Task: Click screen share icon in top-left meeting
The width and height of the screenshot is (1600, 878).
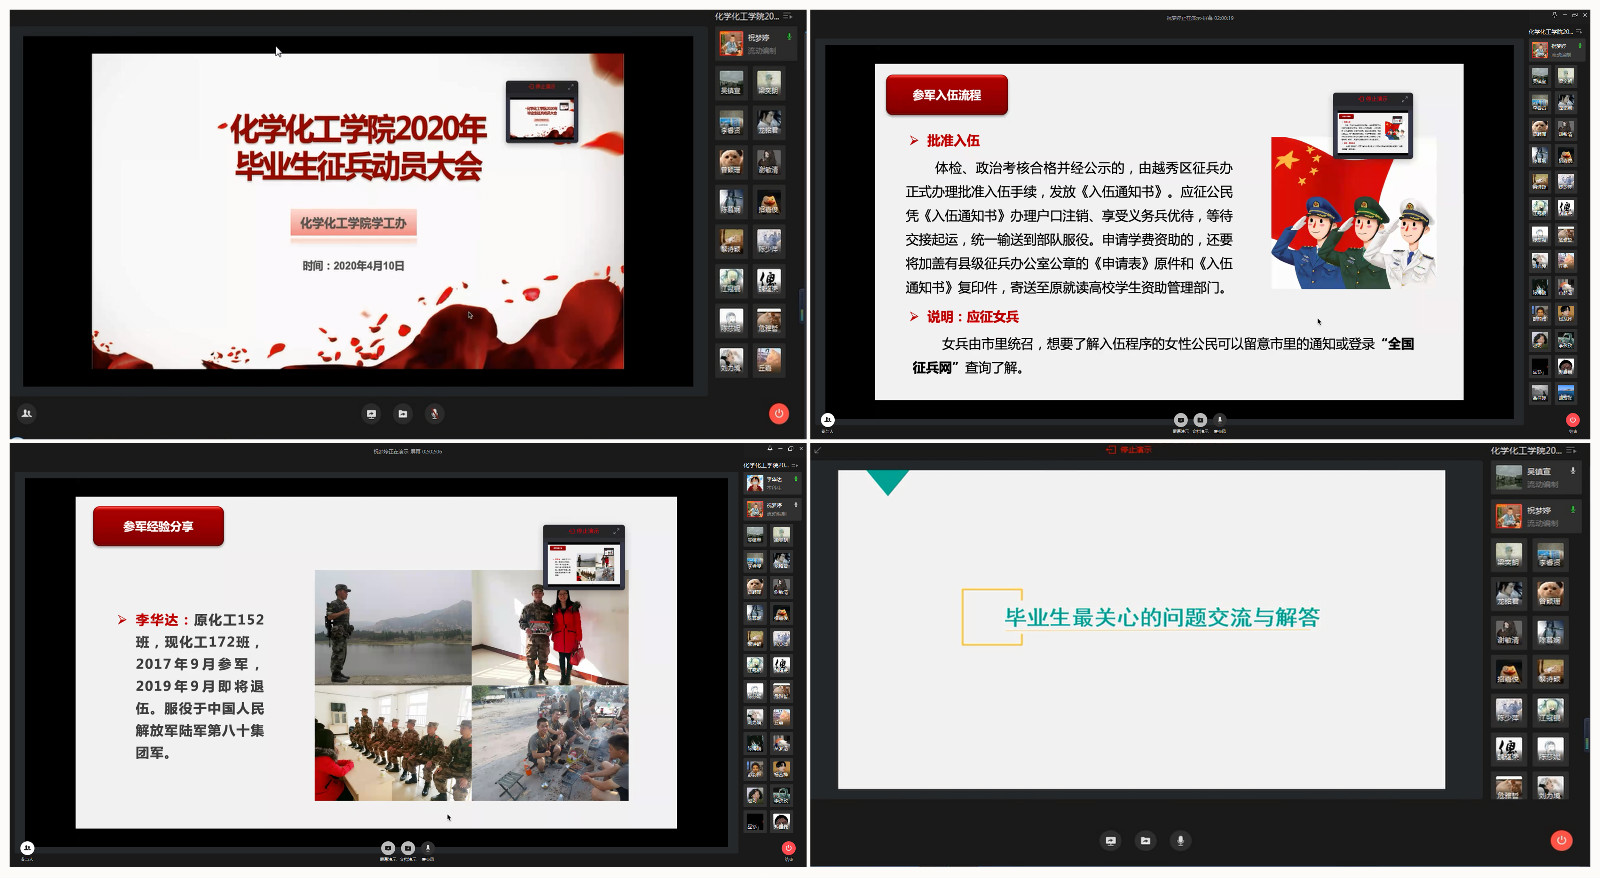Action: [x=371, y=414]
